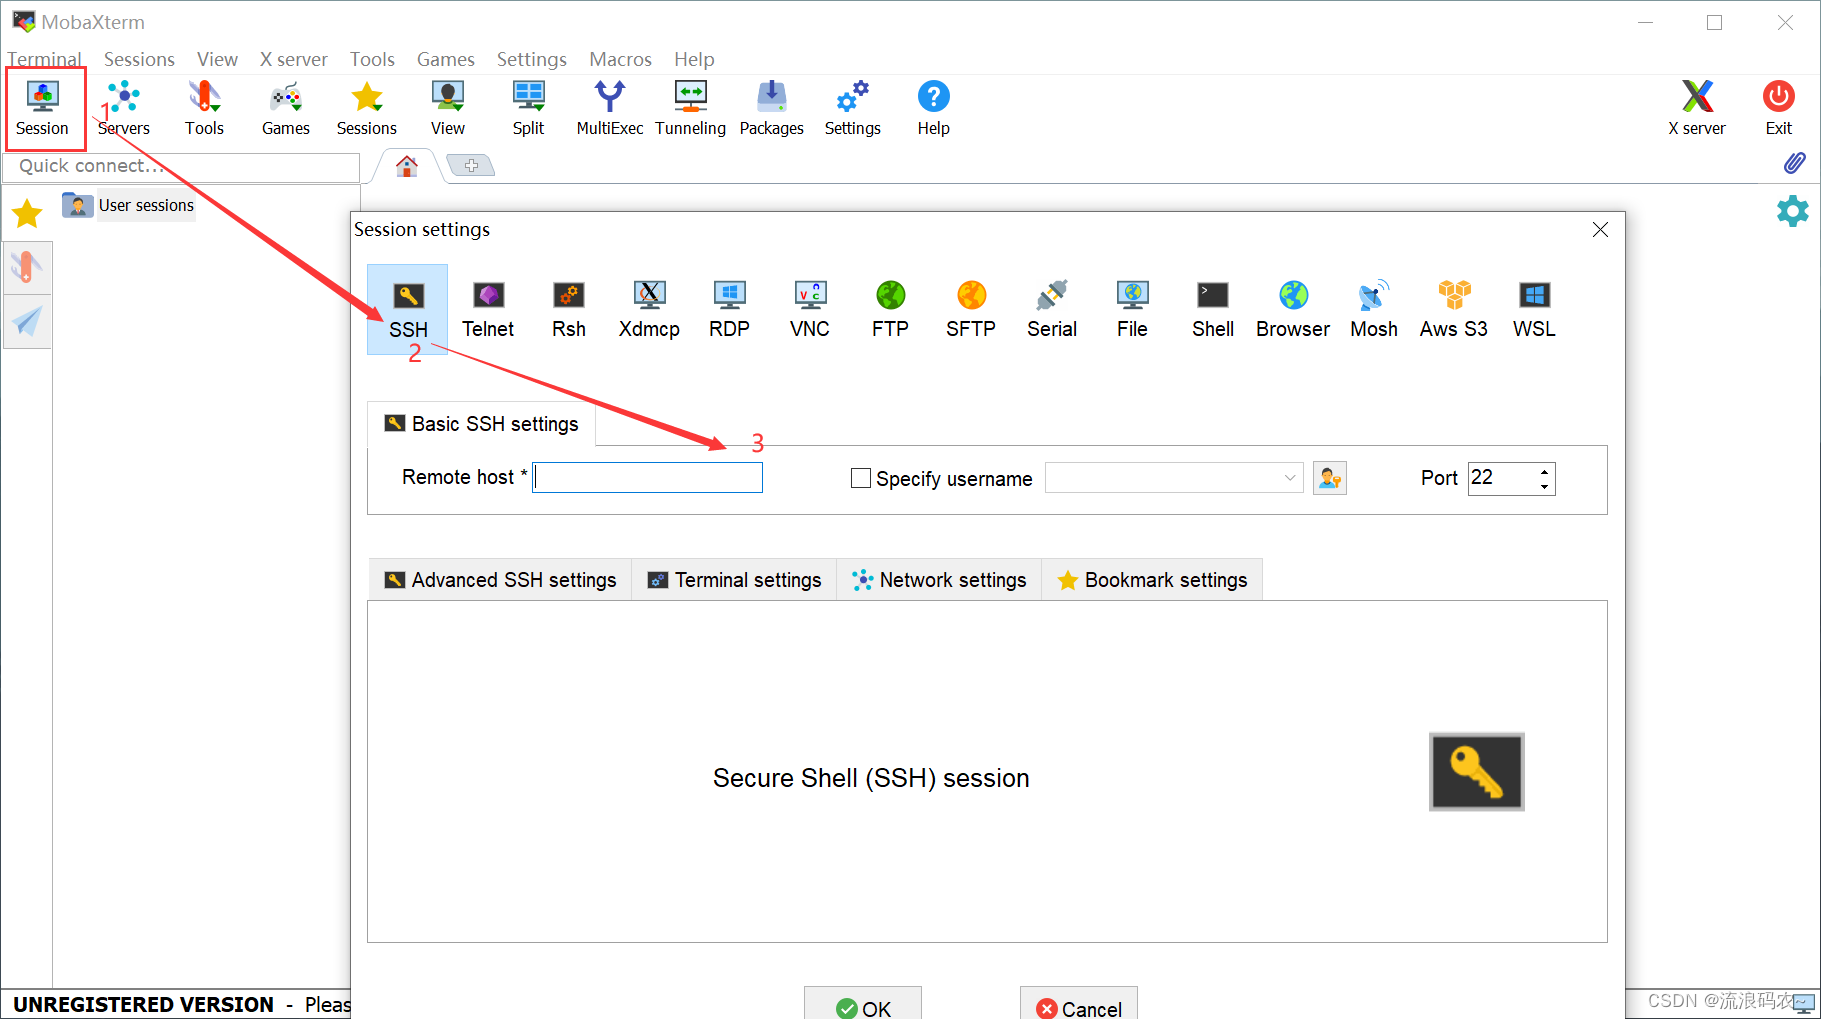Select the SFTP session type
Viewport: 1821px width, 1019px height.
tap(971, 309)
